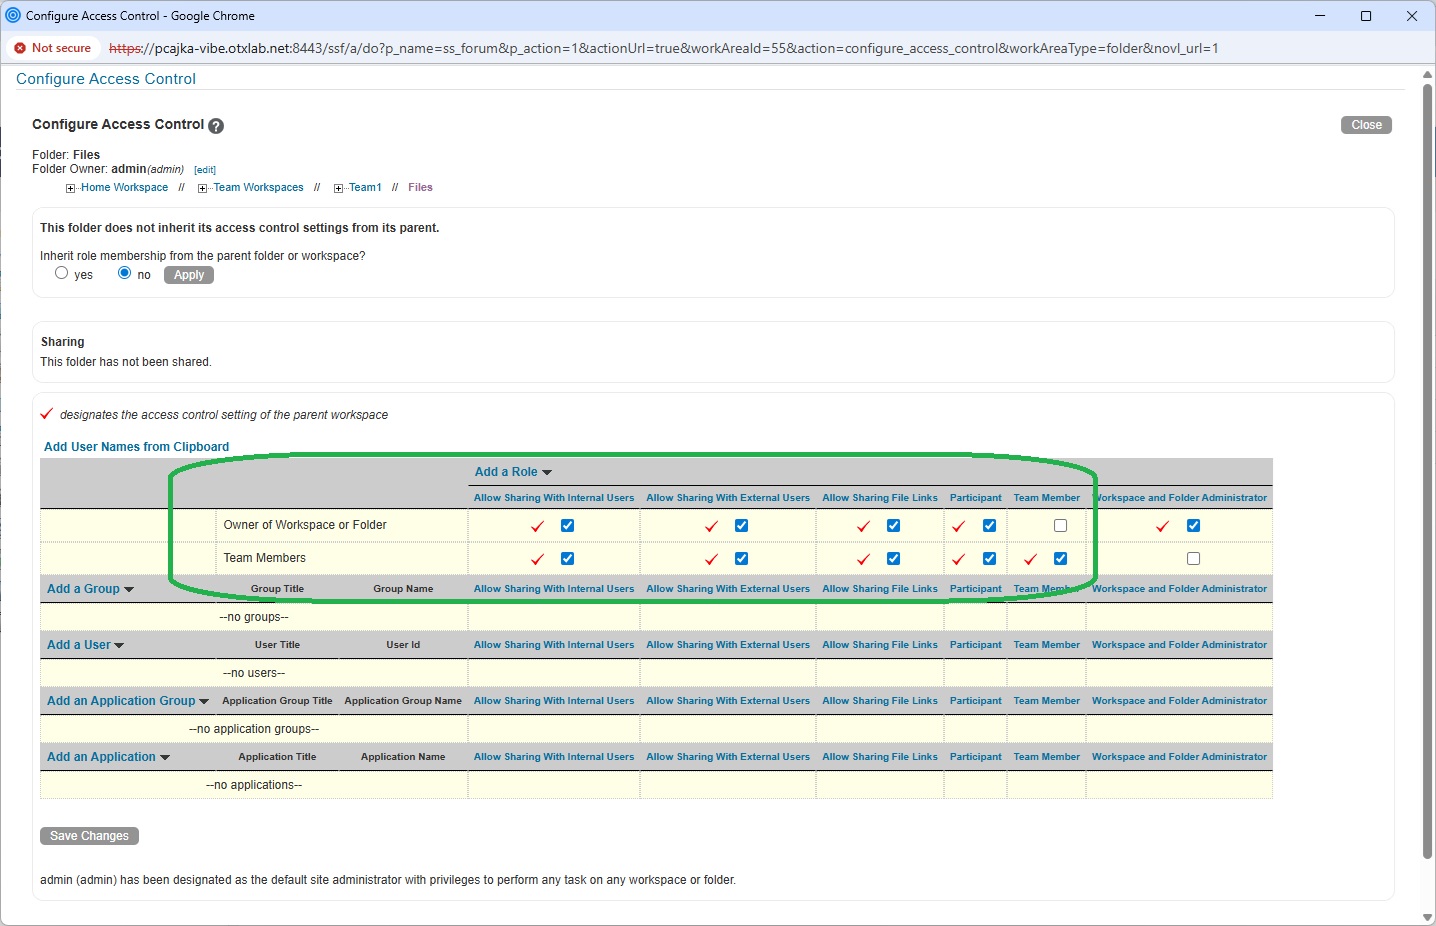Click Allow Sharing With Internal Users role header
Viewport: 1436px width, 926px height.
click(x=554, y=498)
